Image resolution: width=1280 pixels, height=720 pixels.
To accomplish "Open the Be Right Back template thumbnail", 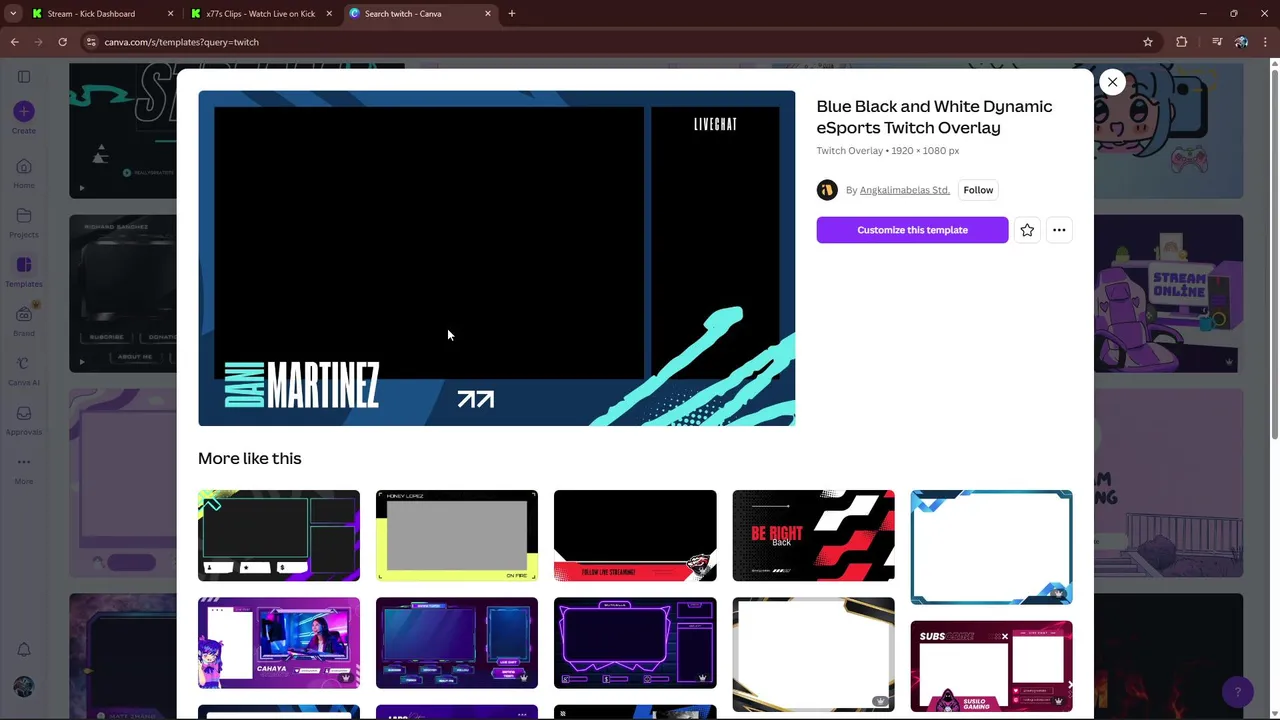I will coord(813,535).
